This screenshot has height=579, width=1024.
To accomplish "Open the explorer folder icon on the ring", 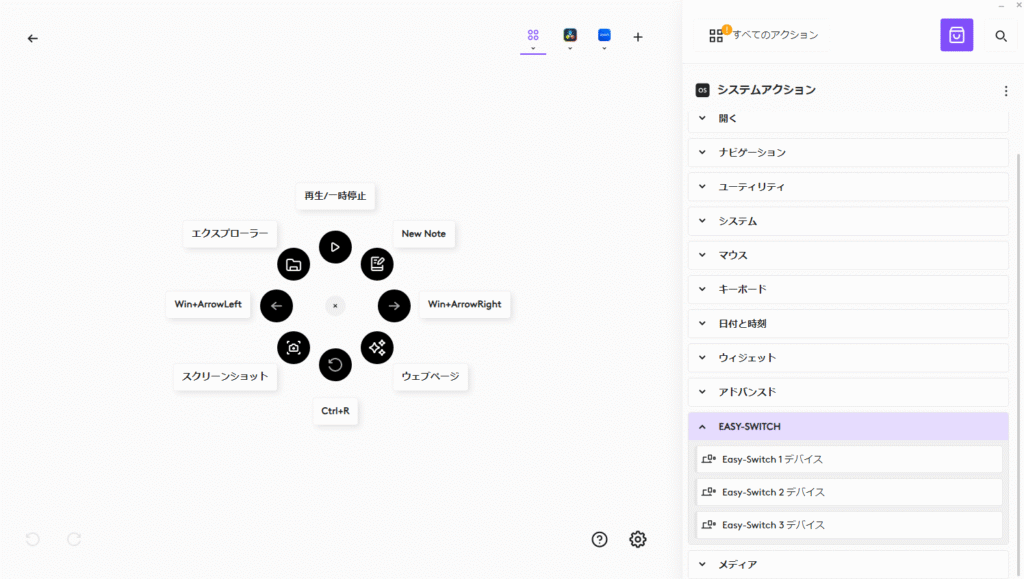I will 294,264.
